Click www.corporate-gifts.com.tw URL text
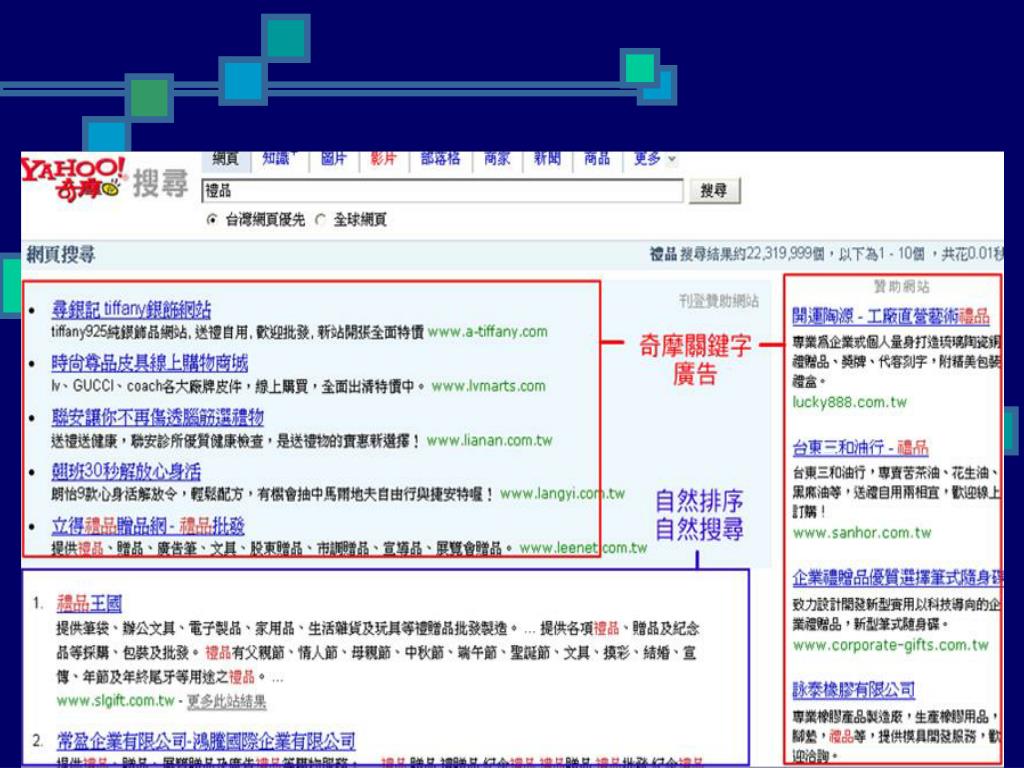This screenshot has height=768, width=1024. pyautogui.click(x=891, y=645)
